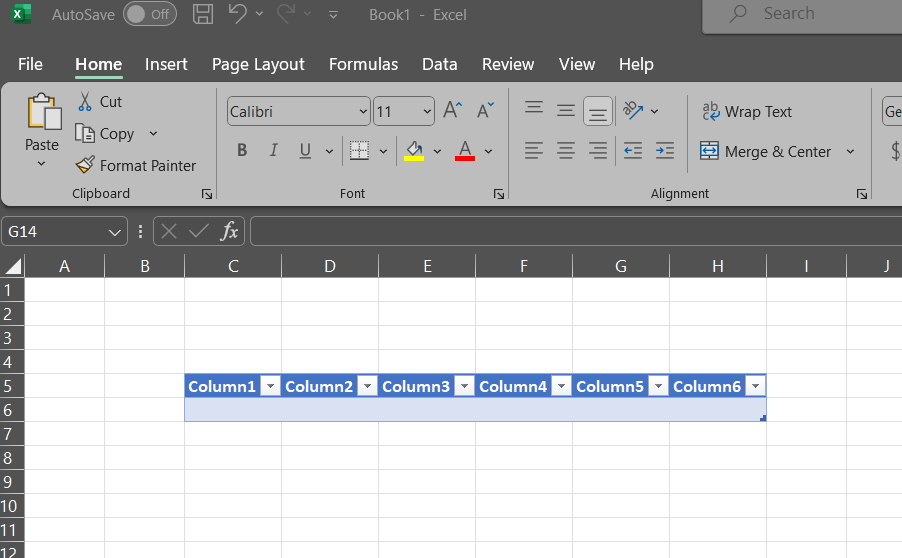The height and width of the screenshot is (558, 902).
Task: Click Merge & Center button
Action: [766, 151]
